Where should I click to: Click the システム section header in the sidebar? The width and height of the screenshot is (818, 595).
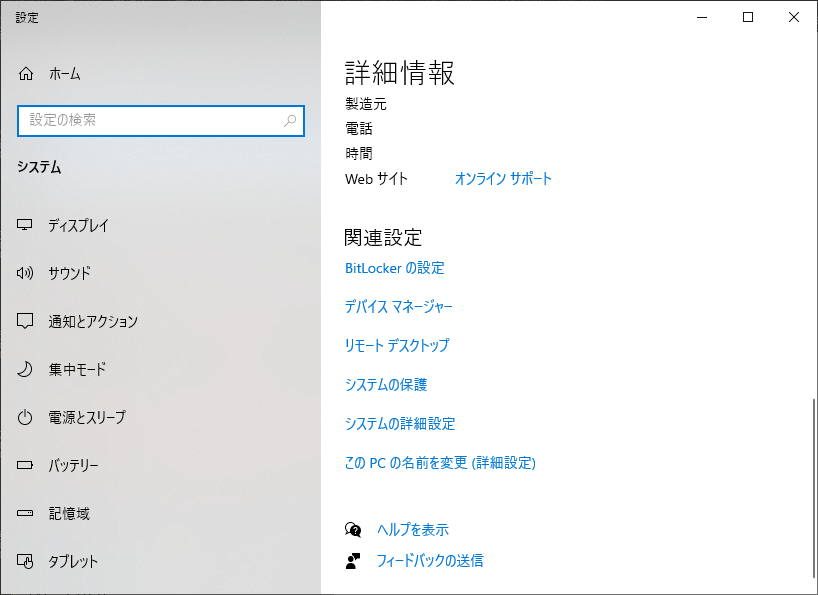[x=39, y=167]
